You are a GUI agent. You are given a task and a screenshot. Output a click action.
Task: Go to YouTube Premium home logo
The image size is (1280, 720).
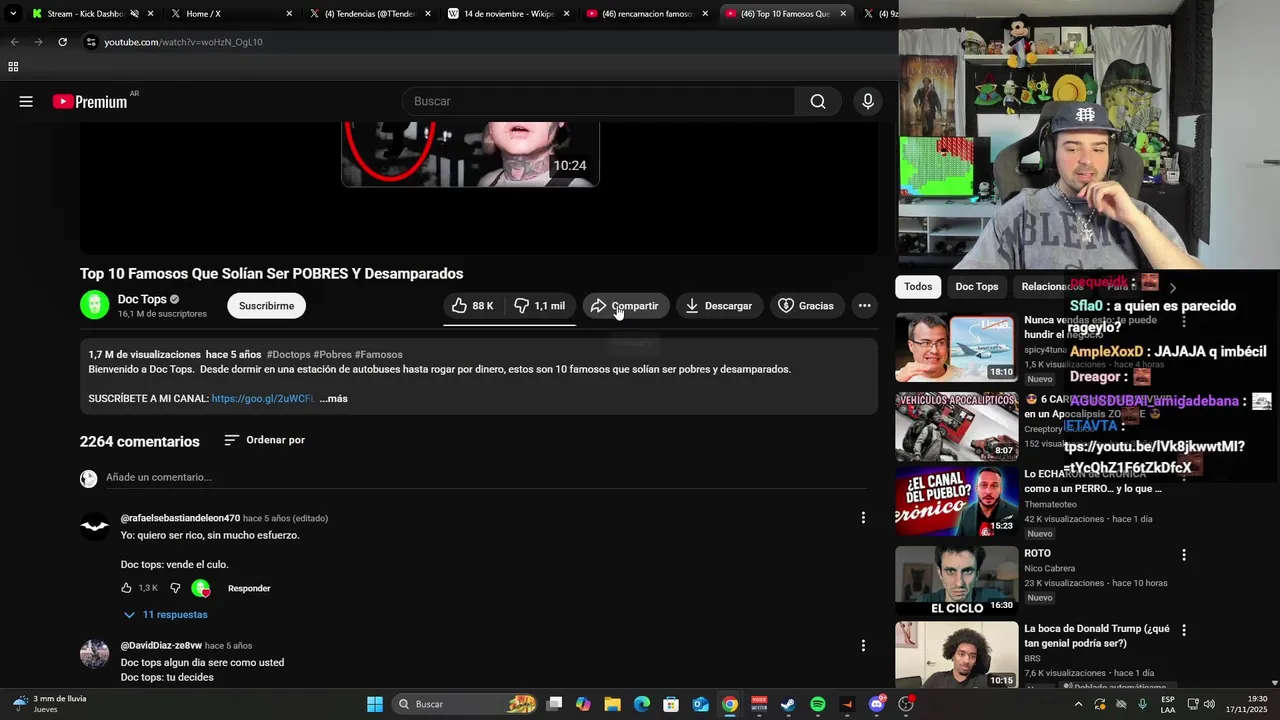[90, 101]
